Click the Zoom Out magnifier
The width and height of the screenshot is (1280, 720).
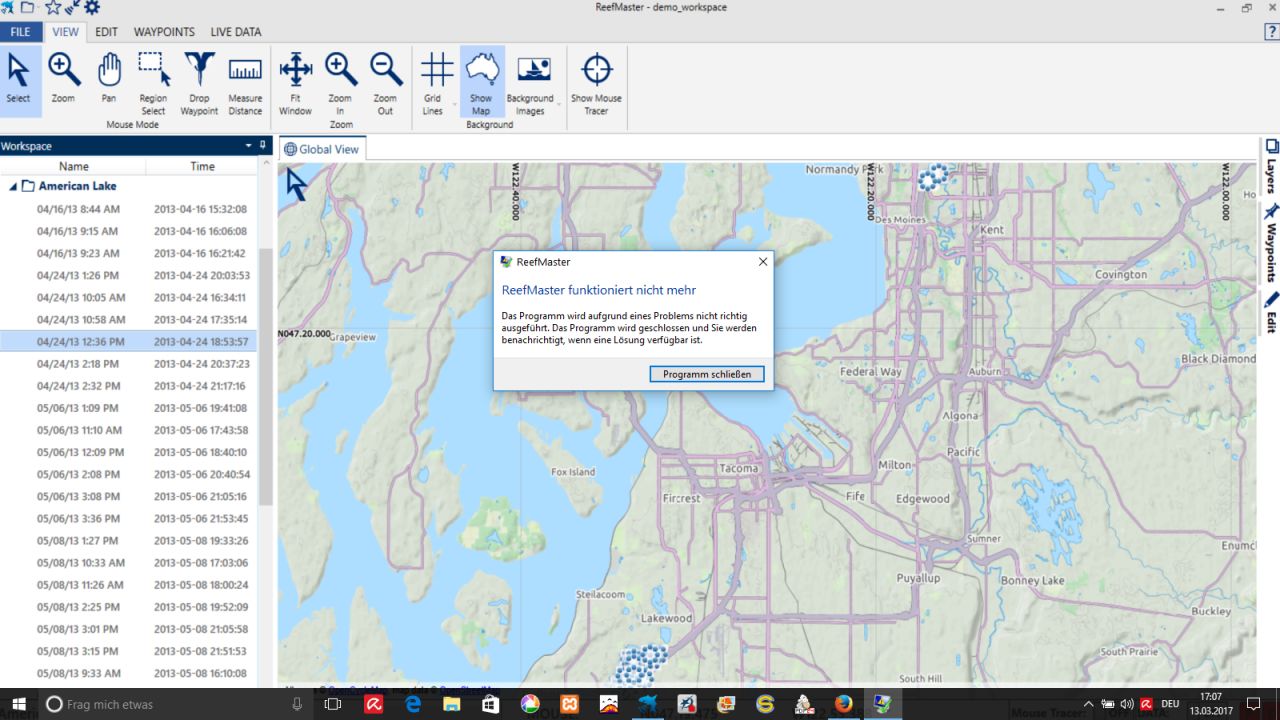click(x=385, y=78)
